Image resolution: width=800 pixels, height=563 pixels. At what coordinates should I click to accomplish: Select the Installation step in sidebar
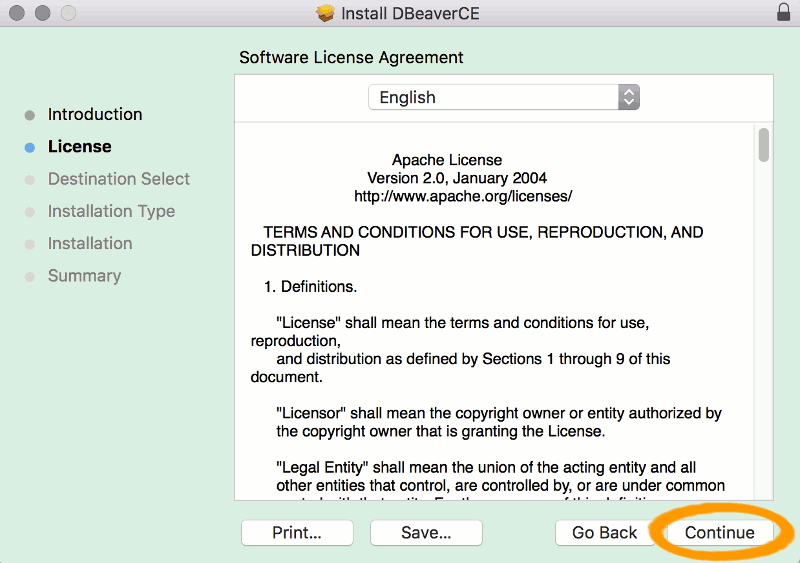coord(90,243)
